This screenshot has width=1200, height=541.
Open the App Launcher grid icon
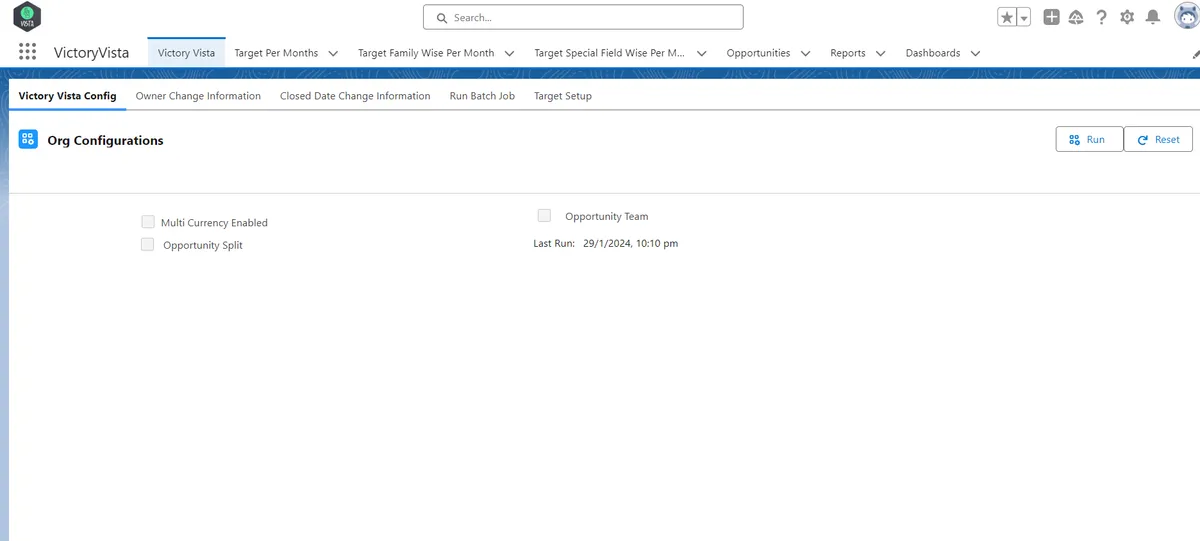[27, 53]
